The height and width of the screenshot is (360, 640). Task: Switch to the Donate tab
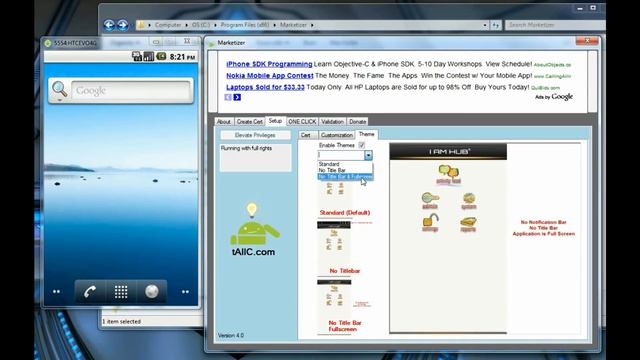click(x=358, y=122)
